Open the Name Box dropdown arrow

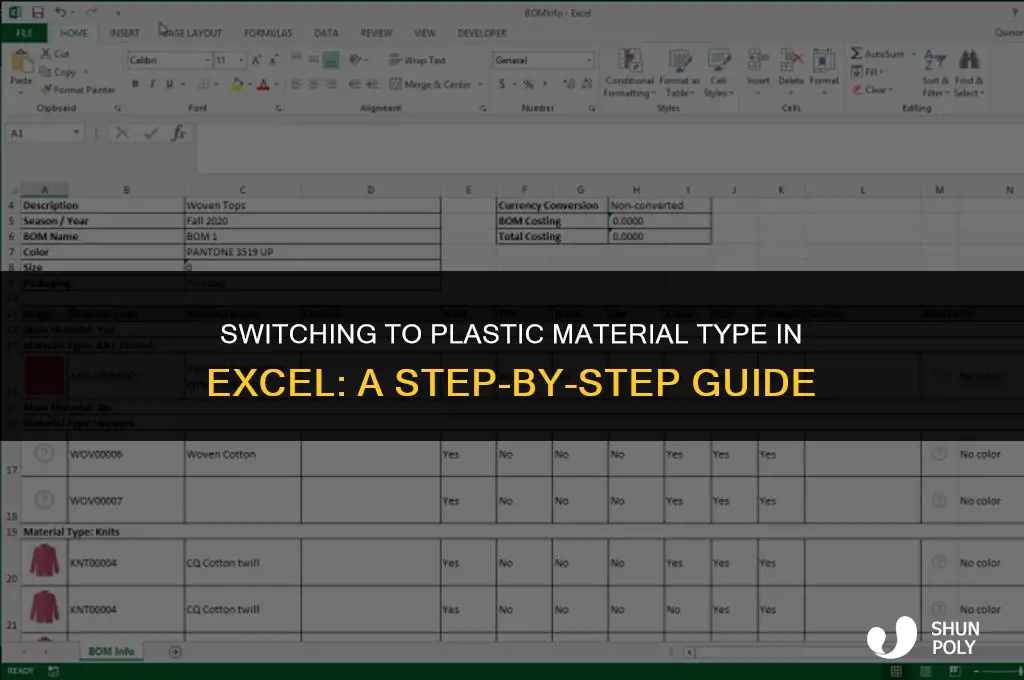[x=76, y=133]
